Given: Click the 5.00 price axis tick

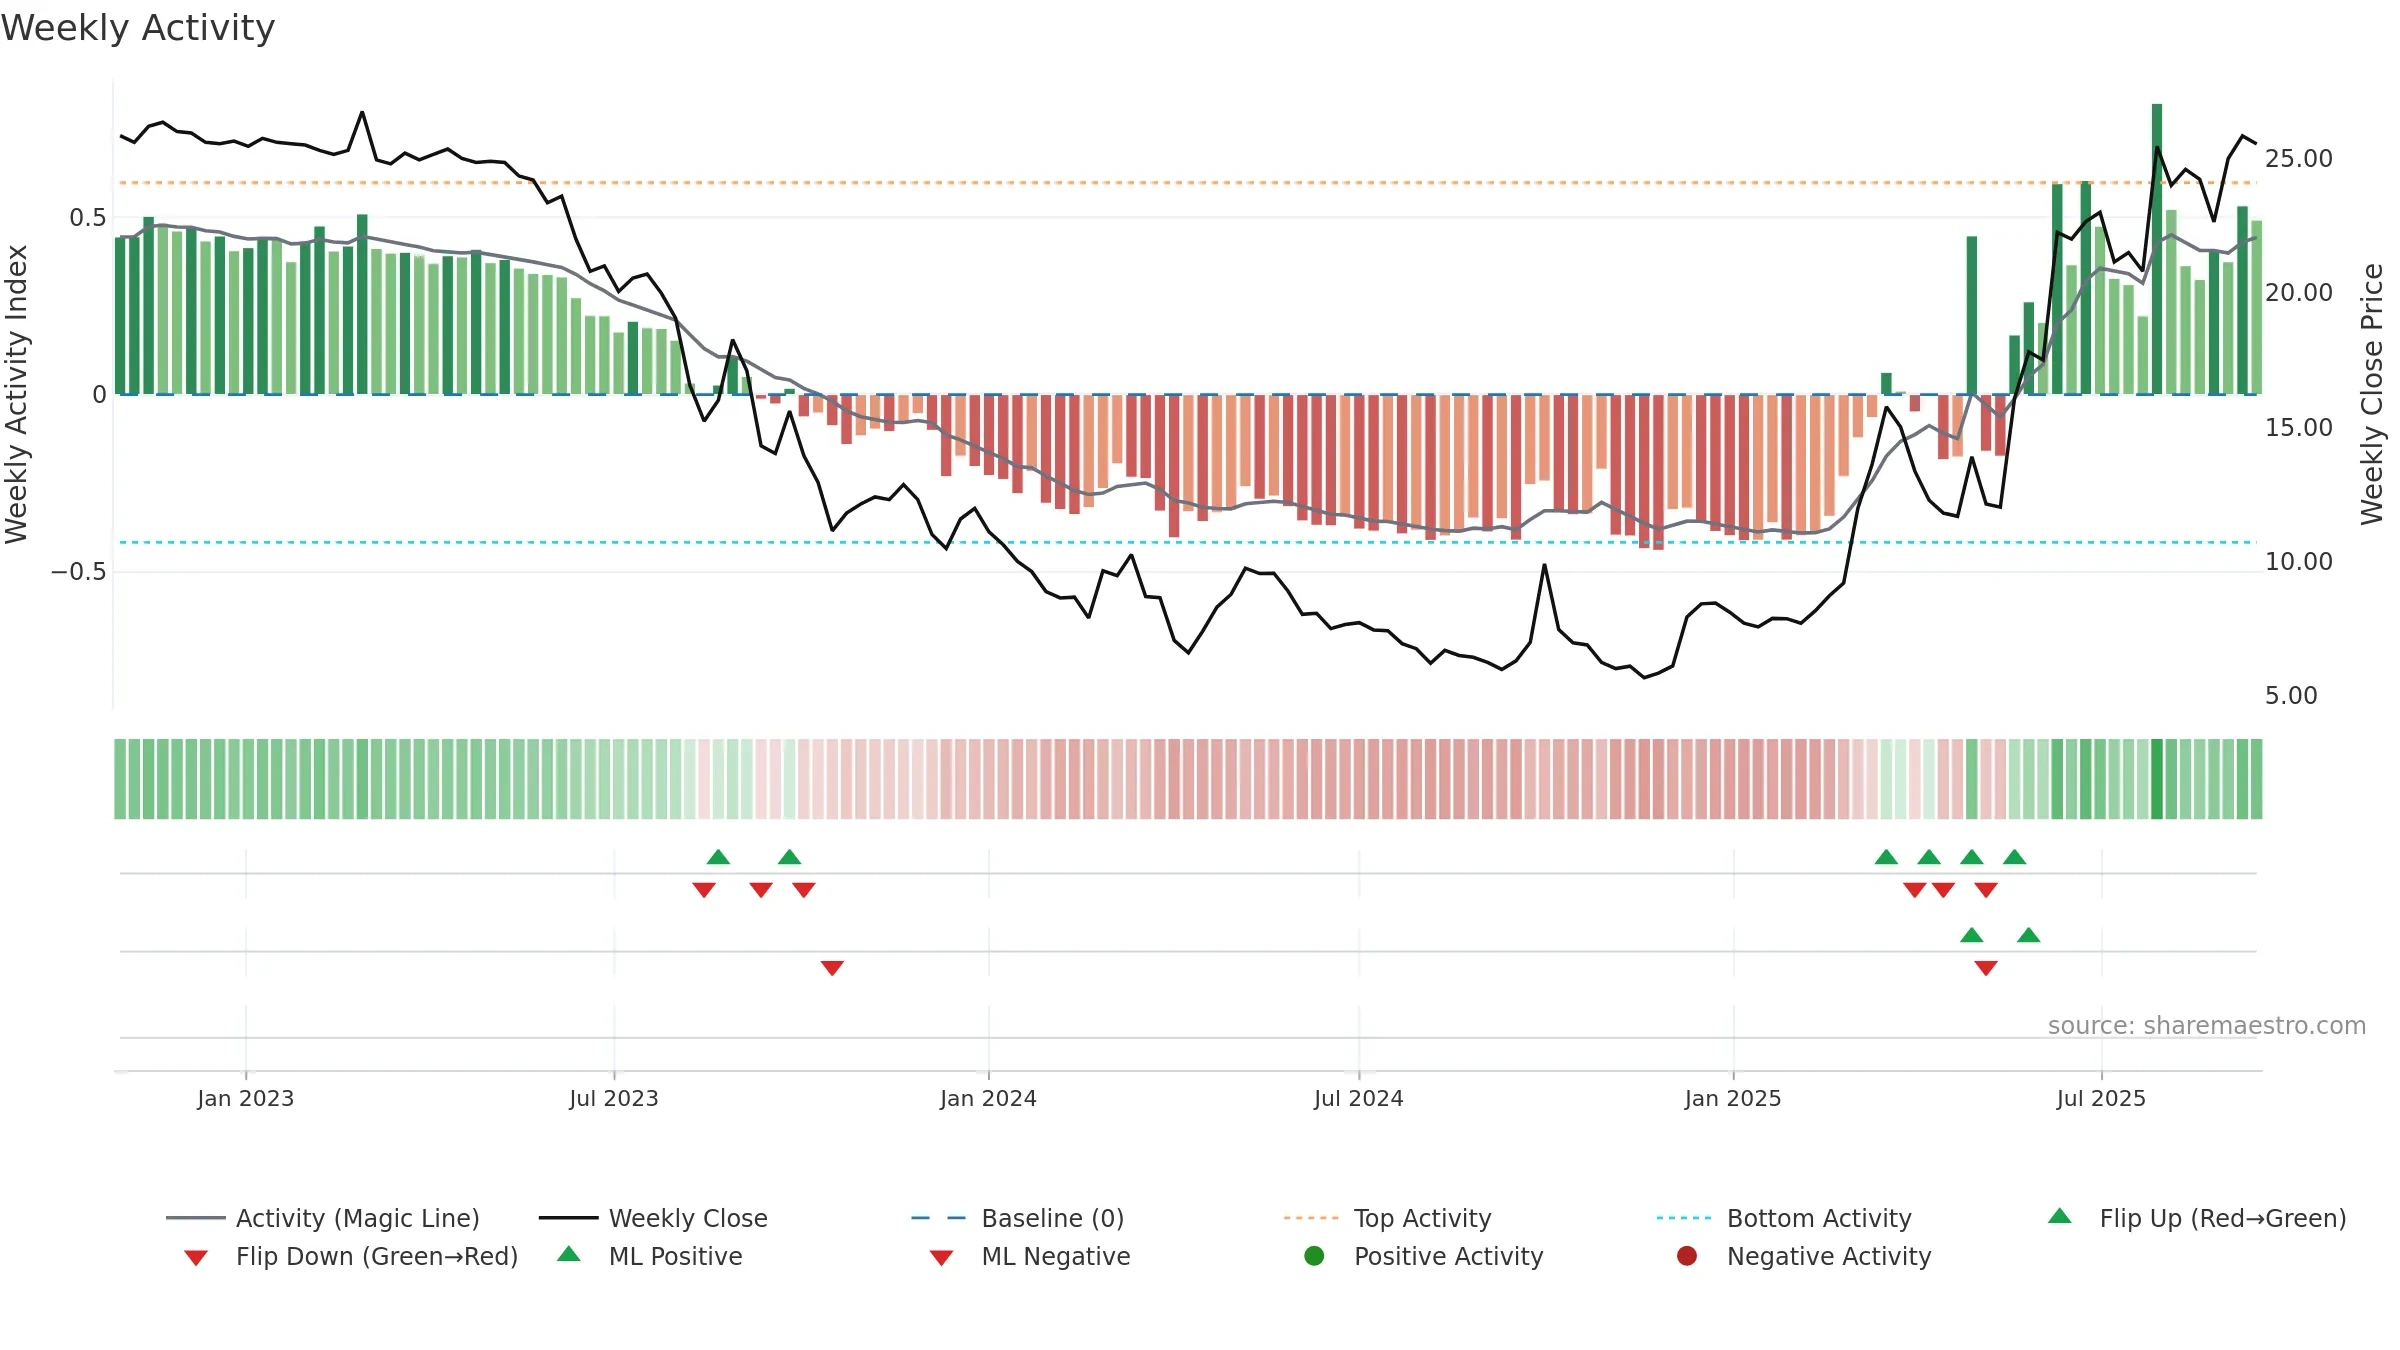Looking at the screenshot, I should click(x=2291, y=695).
